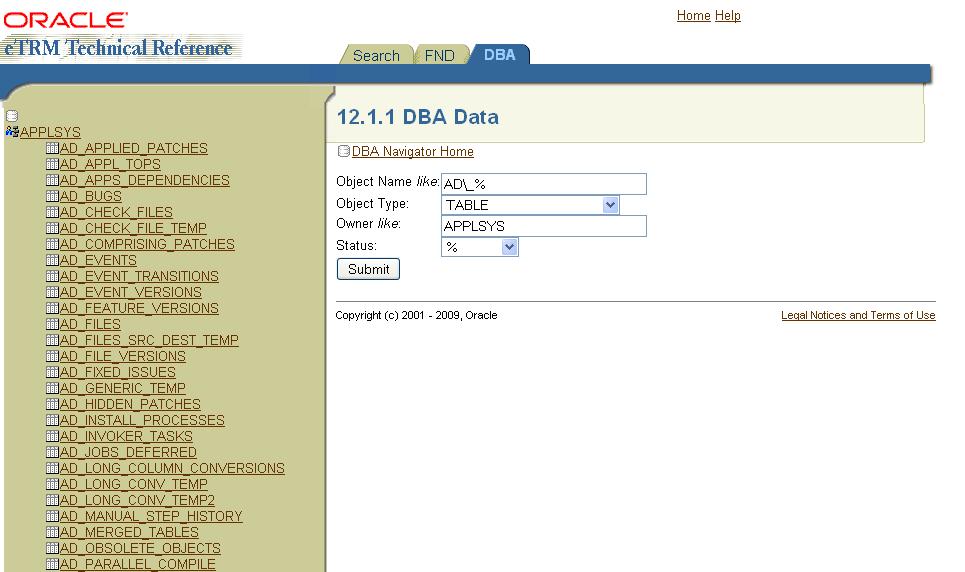Open the Home link at top
Viewport: 965px width, 572px height.
point(694,15)
